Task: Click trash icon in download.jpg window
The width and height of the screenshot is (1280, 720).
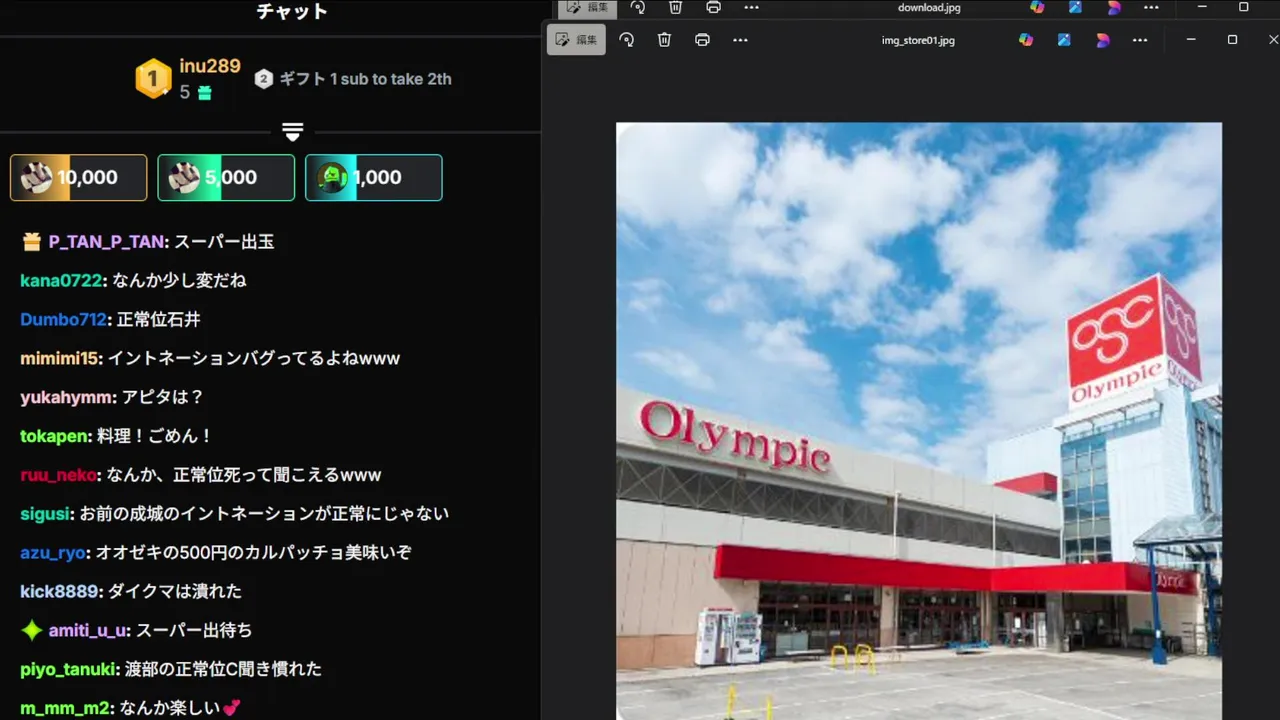Action: pyautogui.click(x=675, y=7)
